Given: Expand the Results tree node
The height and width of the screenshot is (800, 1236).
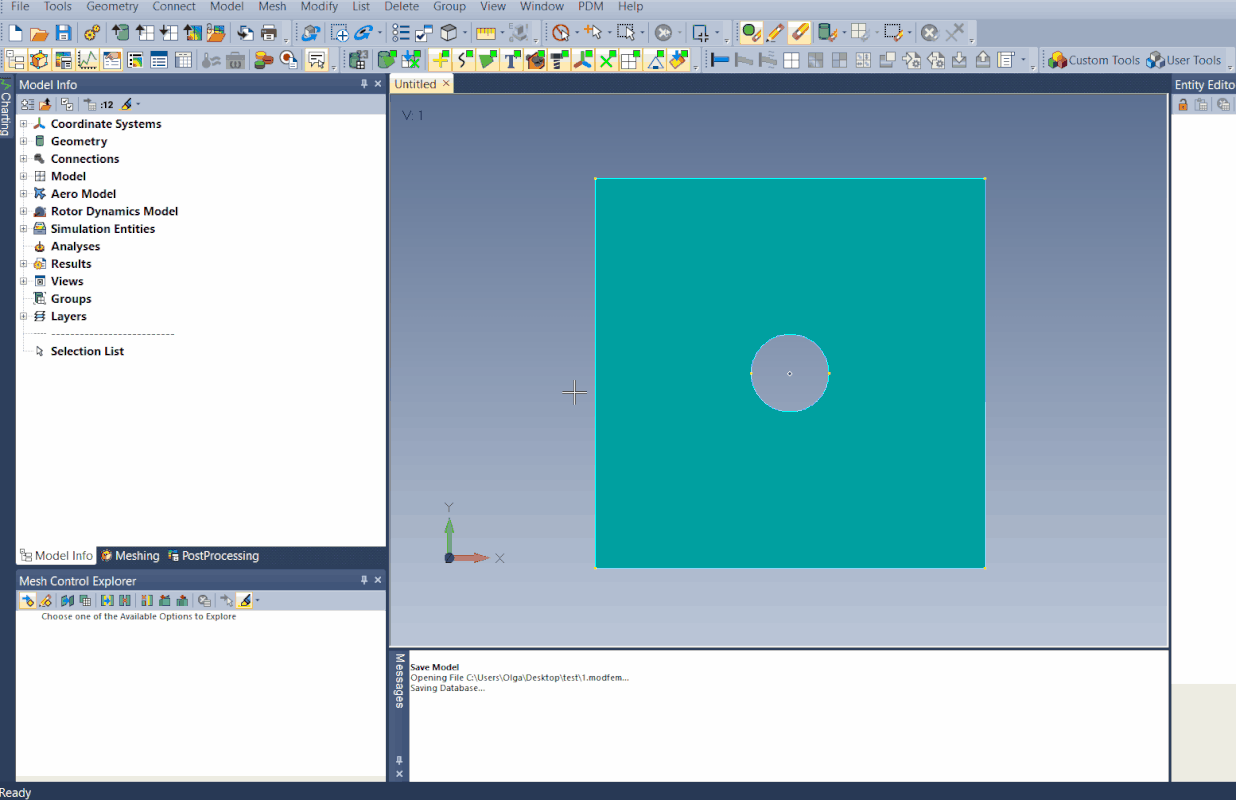Looking at the screenshot, I should tap(24, 264).
